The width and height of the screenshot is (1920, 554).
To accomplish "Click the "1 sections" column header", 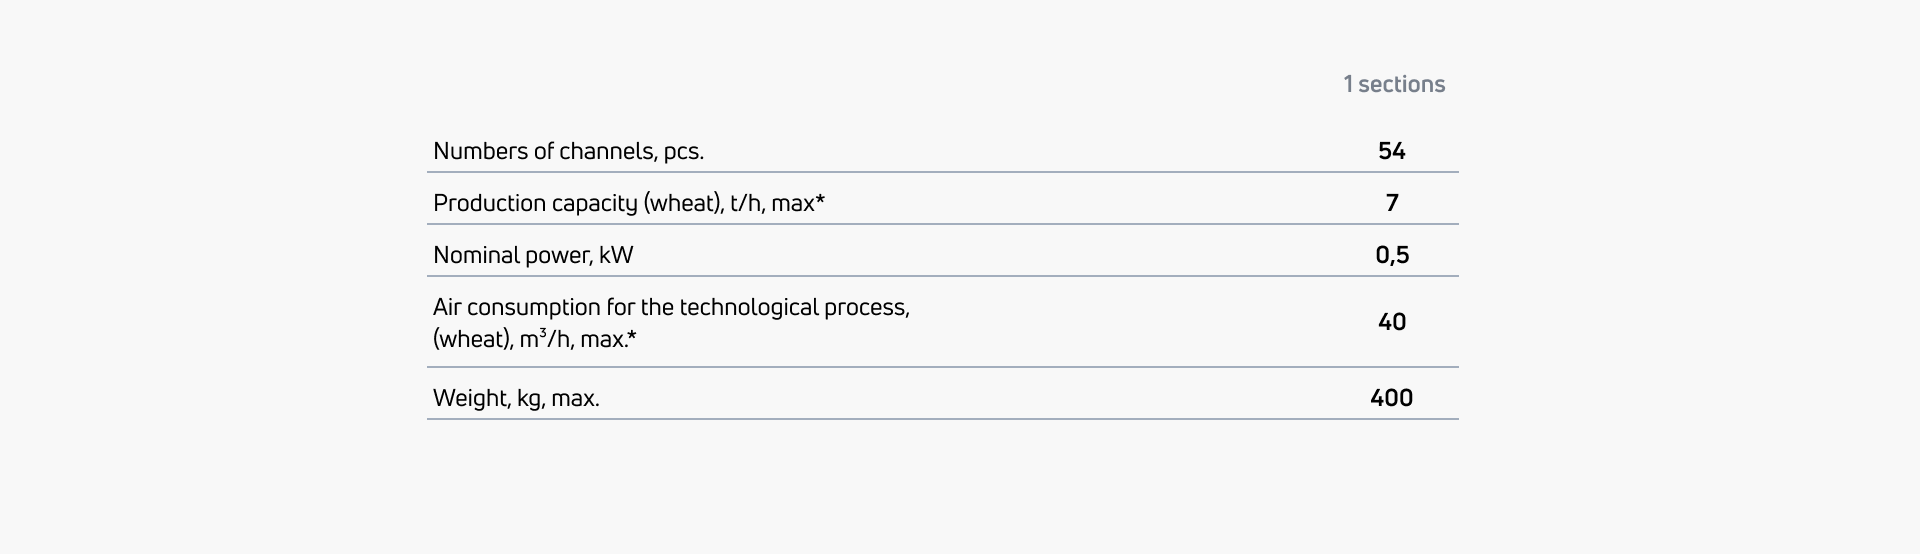I will click(1394, 84).
